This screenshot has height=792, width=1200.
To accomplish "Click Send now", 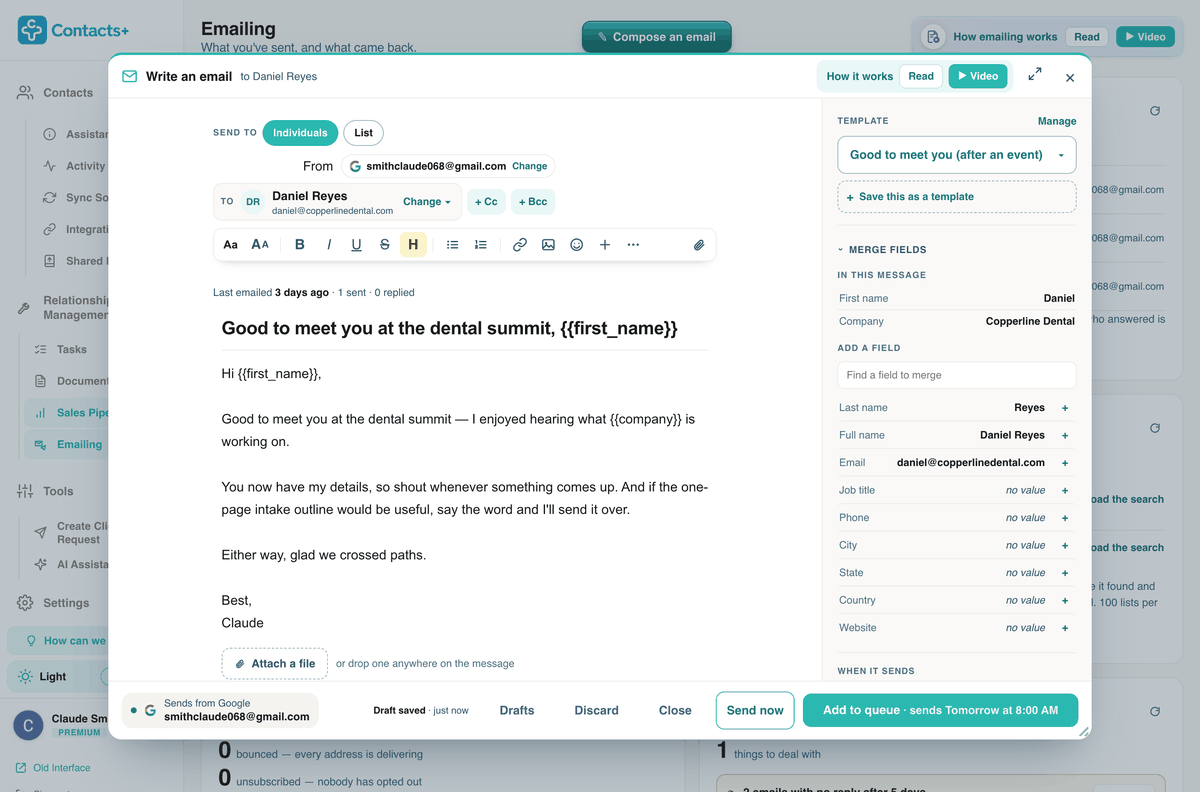I will point(755,711).
